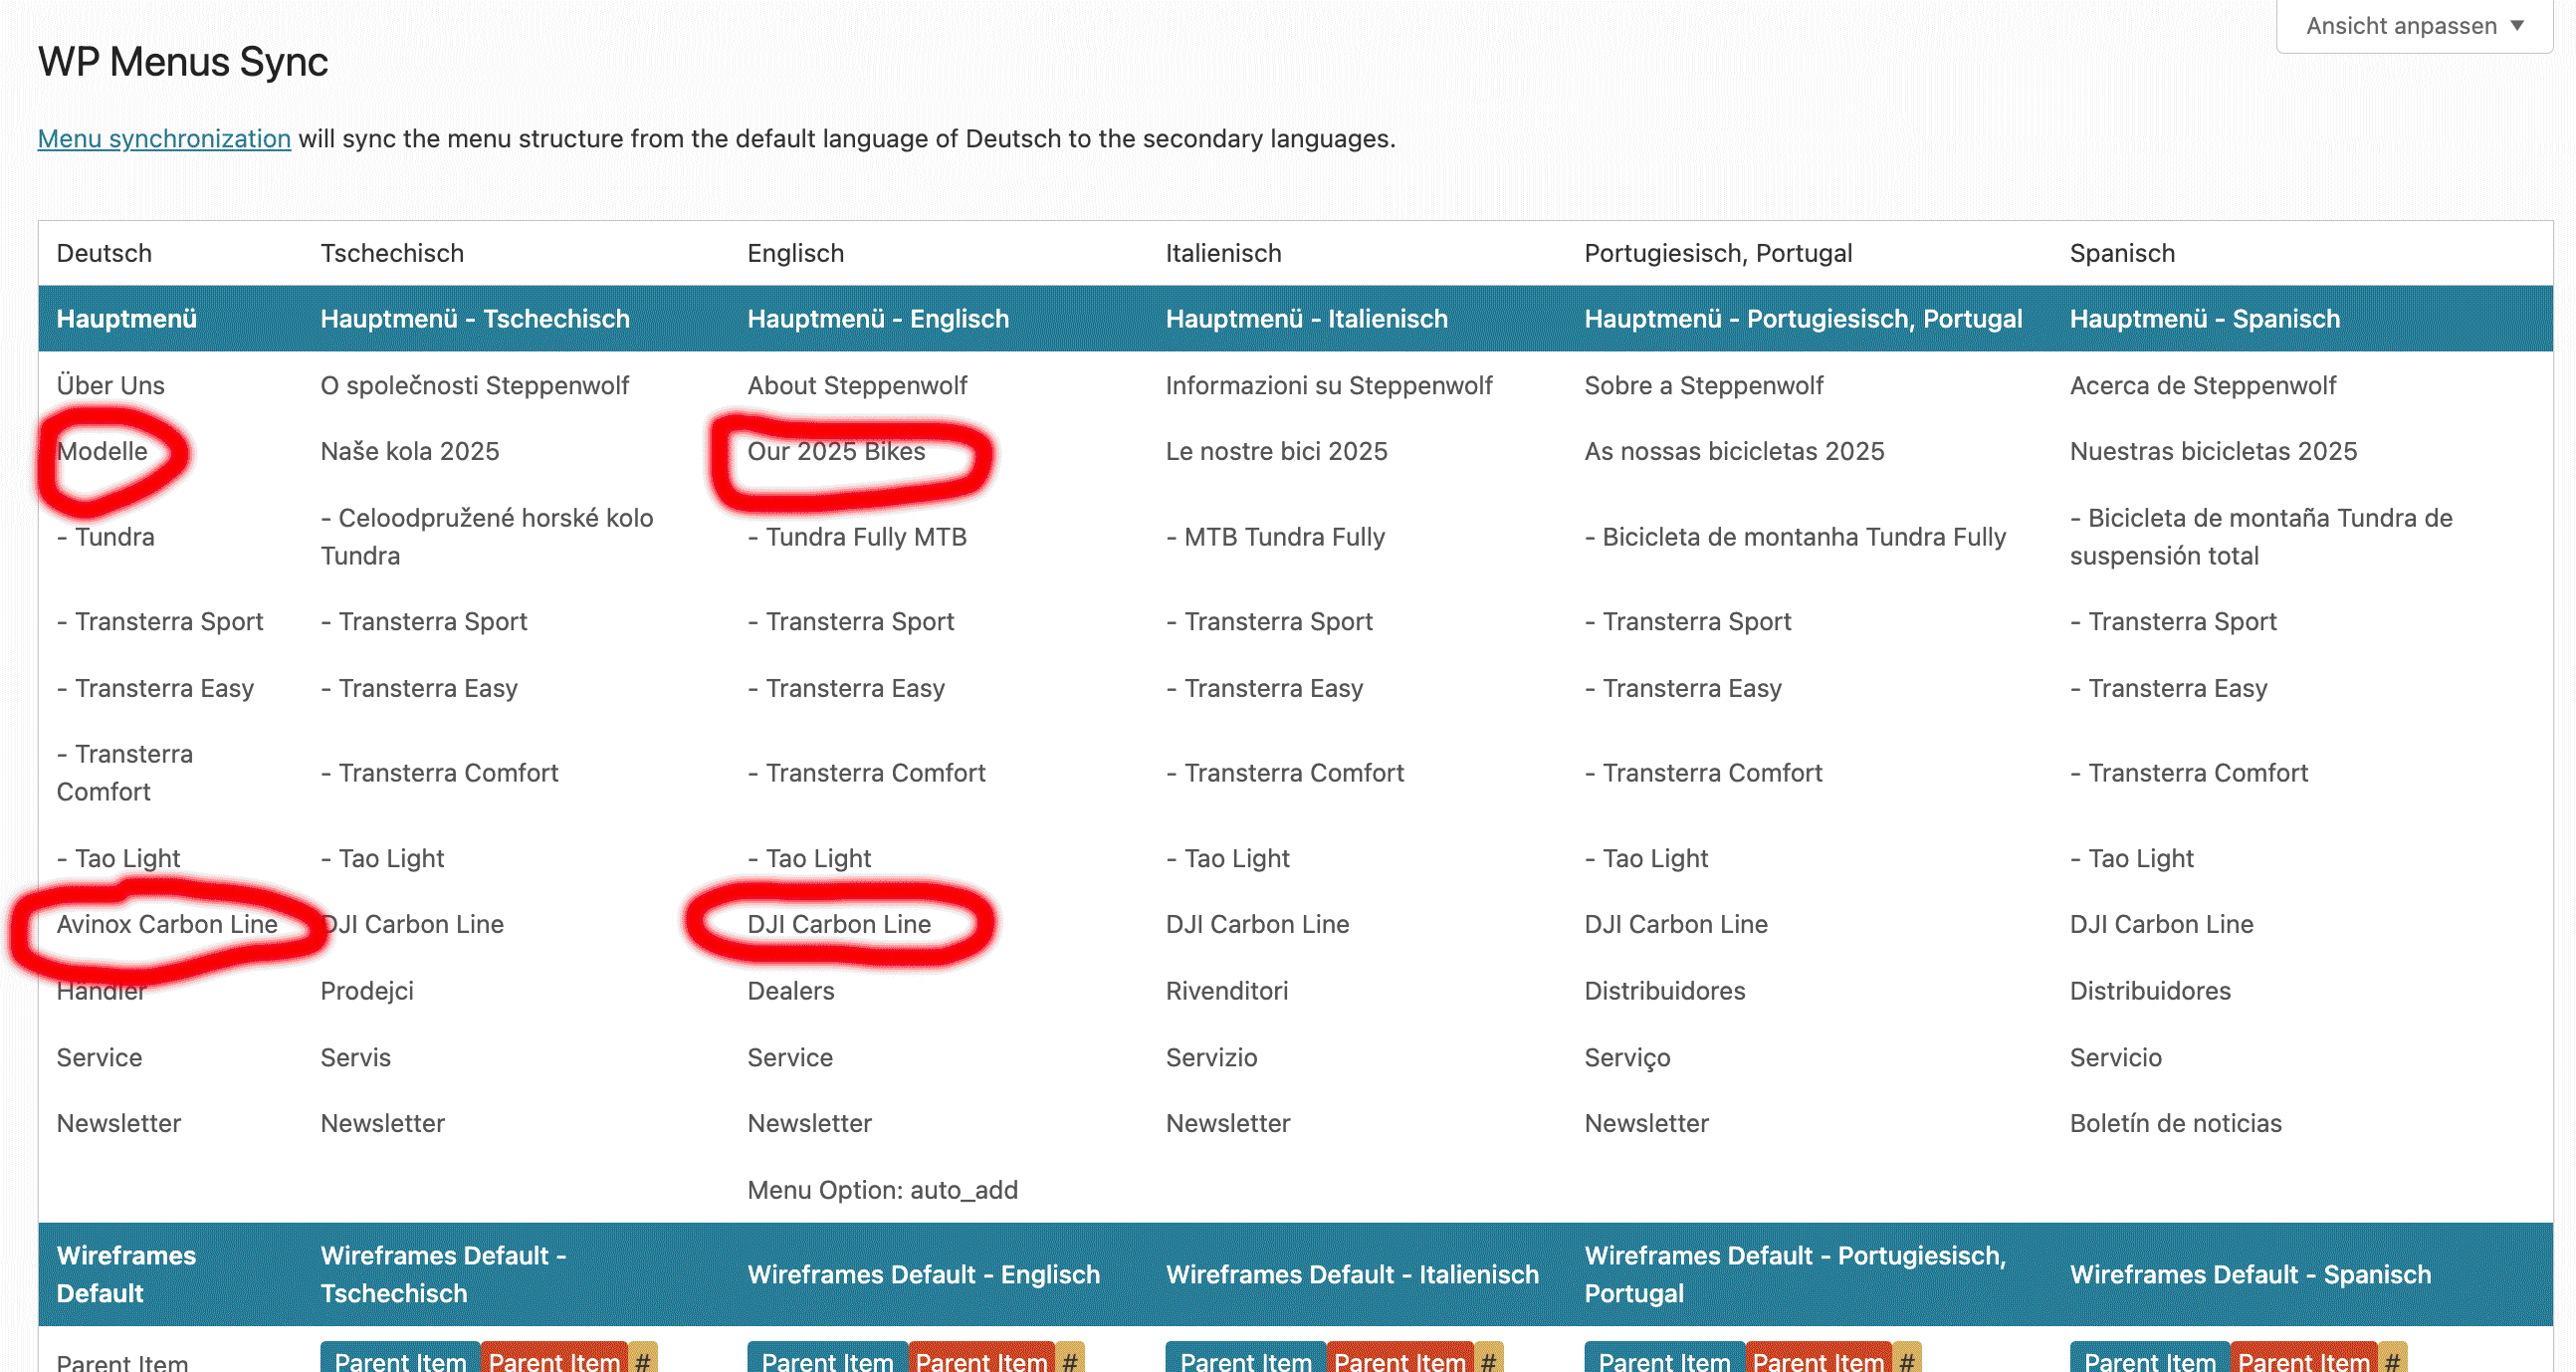The width and height of the screenshot is (2576, 1372).
Task: Click Avinox Carbon Line in Deutsch column
Action: (x=167, y=924)
